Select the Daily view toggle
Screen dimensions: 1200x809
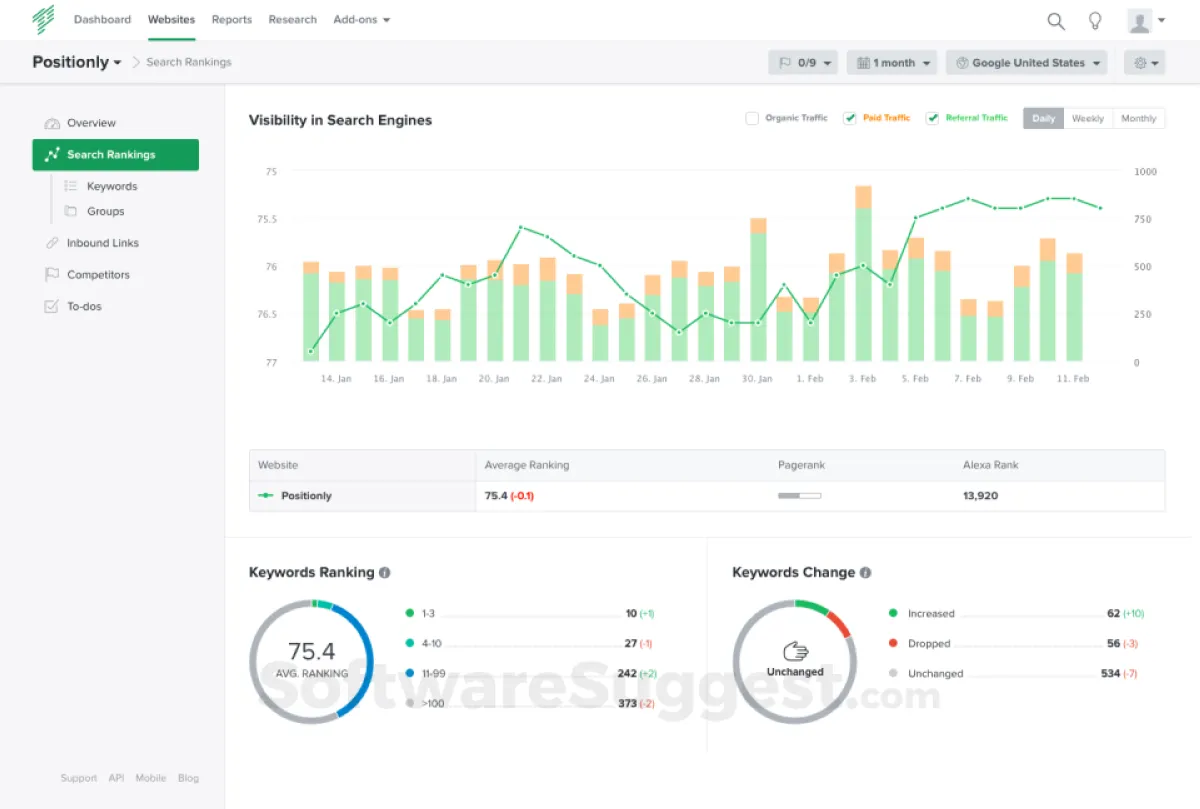click(1043, 118)
